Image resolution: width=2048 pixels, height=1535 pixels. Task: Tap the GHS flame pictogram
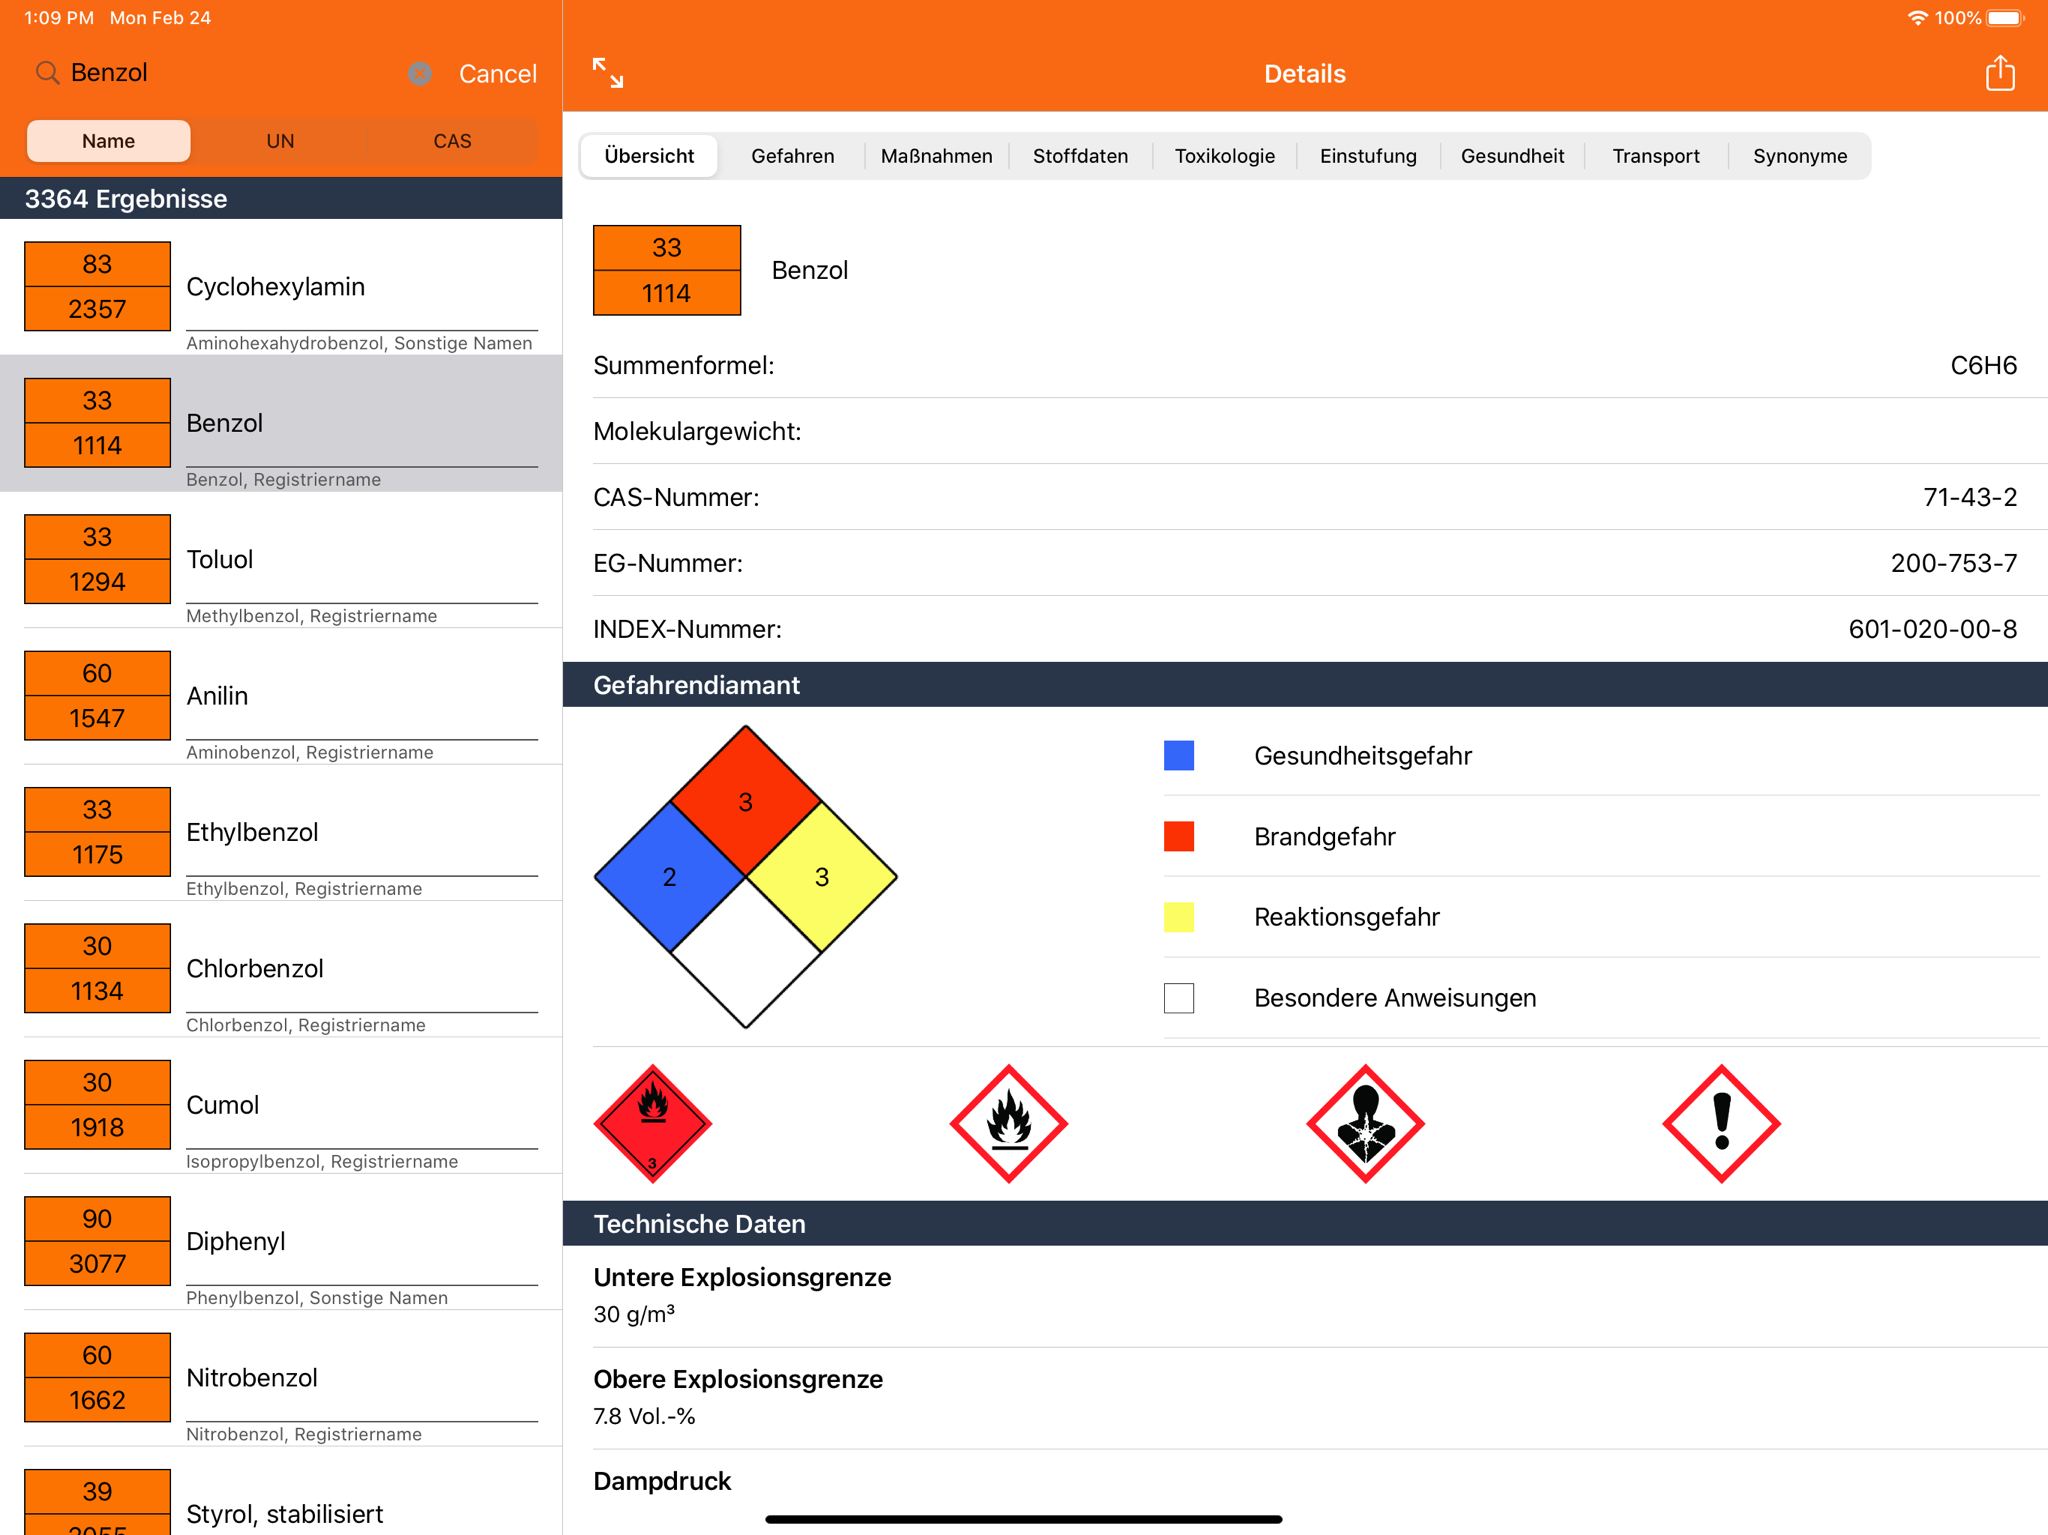pos(1009,1123)
